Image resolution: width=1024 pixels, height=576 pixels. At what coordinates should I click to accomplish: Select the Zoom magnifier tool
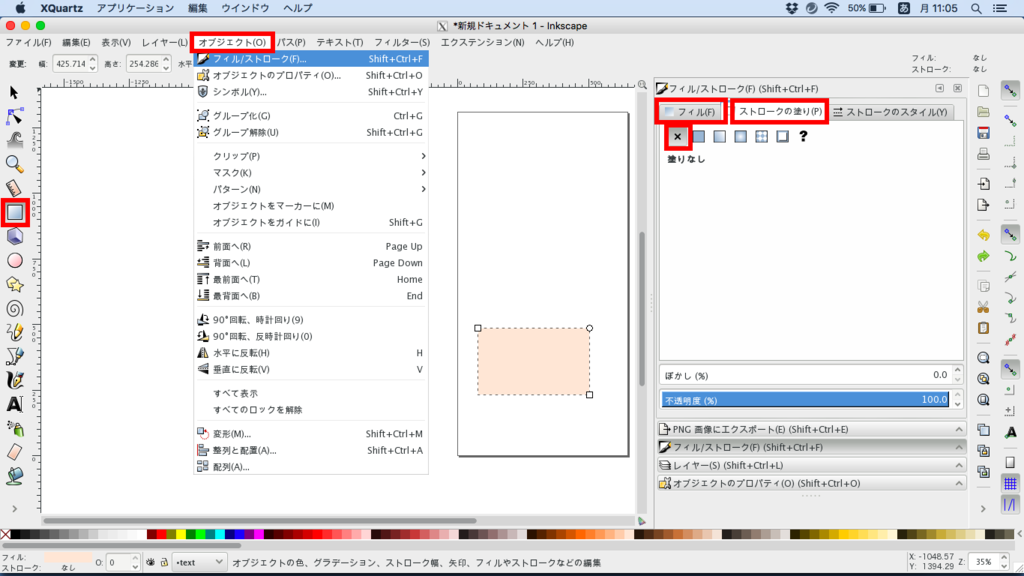tap(14, 164)
